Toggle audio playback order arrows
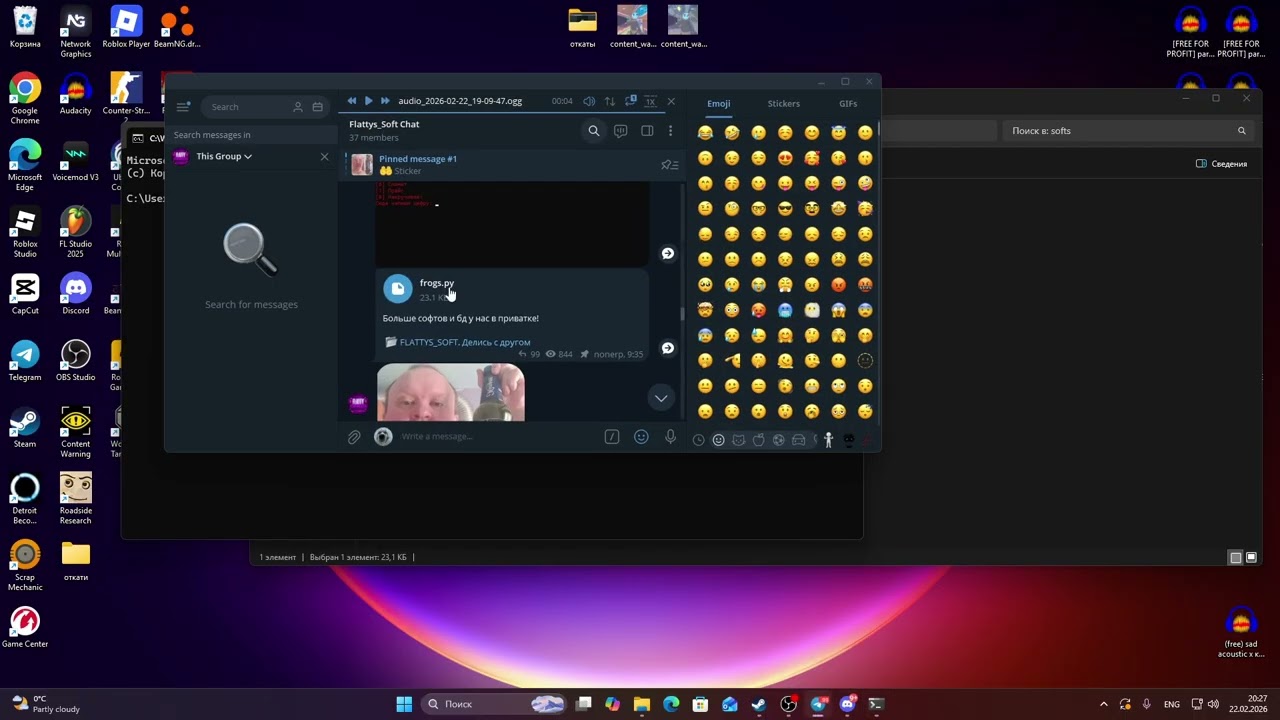Image resolution: width=1280 pixels, height=720 pixels. coord(610,101)
